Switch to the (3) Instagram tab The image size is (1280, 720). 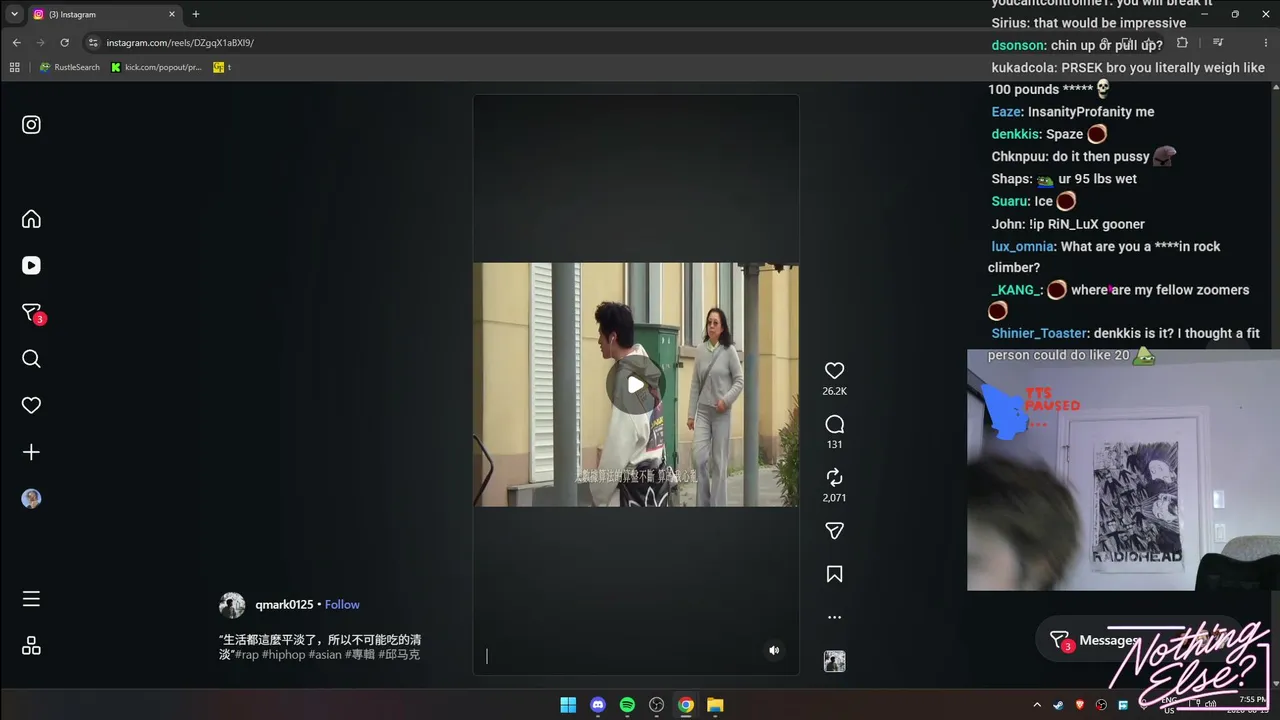[103, 14]
